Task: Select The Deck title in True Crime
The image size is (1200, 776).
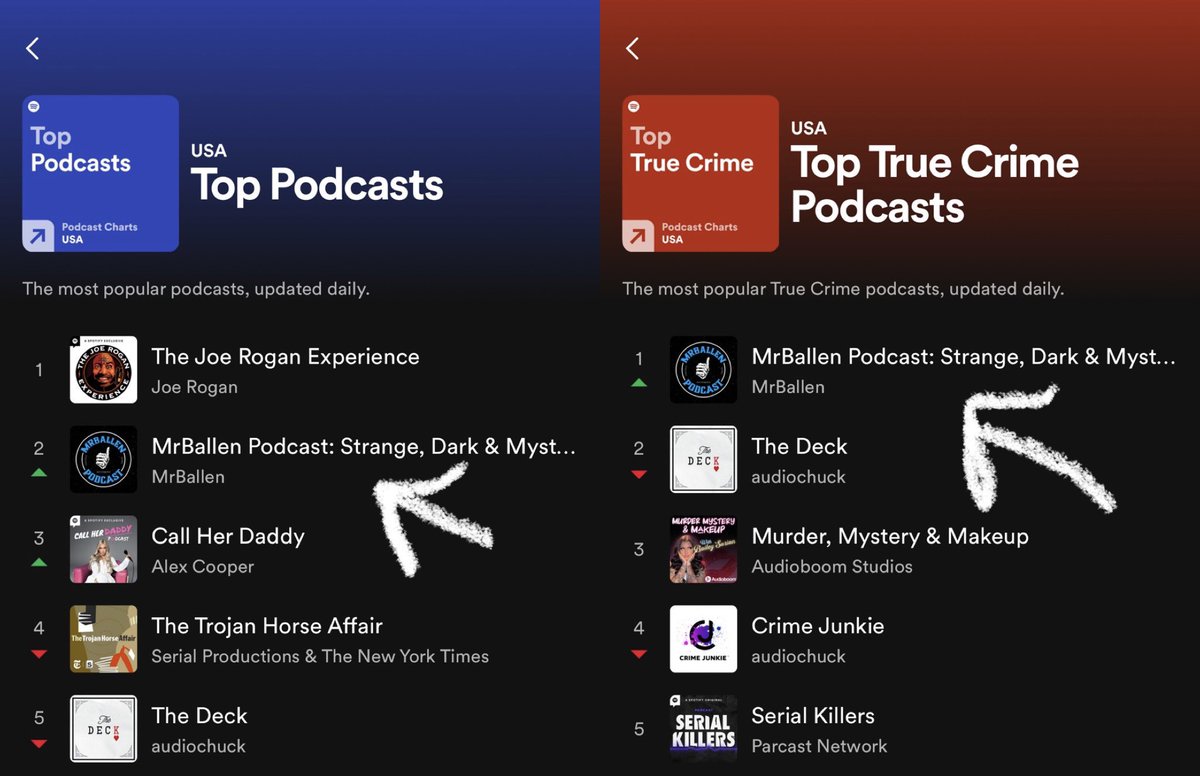Action: pos(799,446)
